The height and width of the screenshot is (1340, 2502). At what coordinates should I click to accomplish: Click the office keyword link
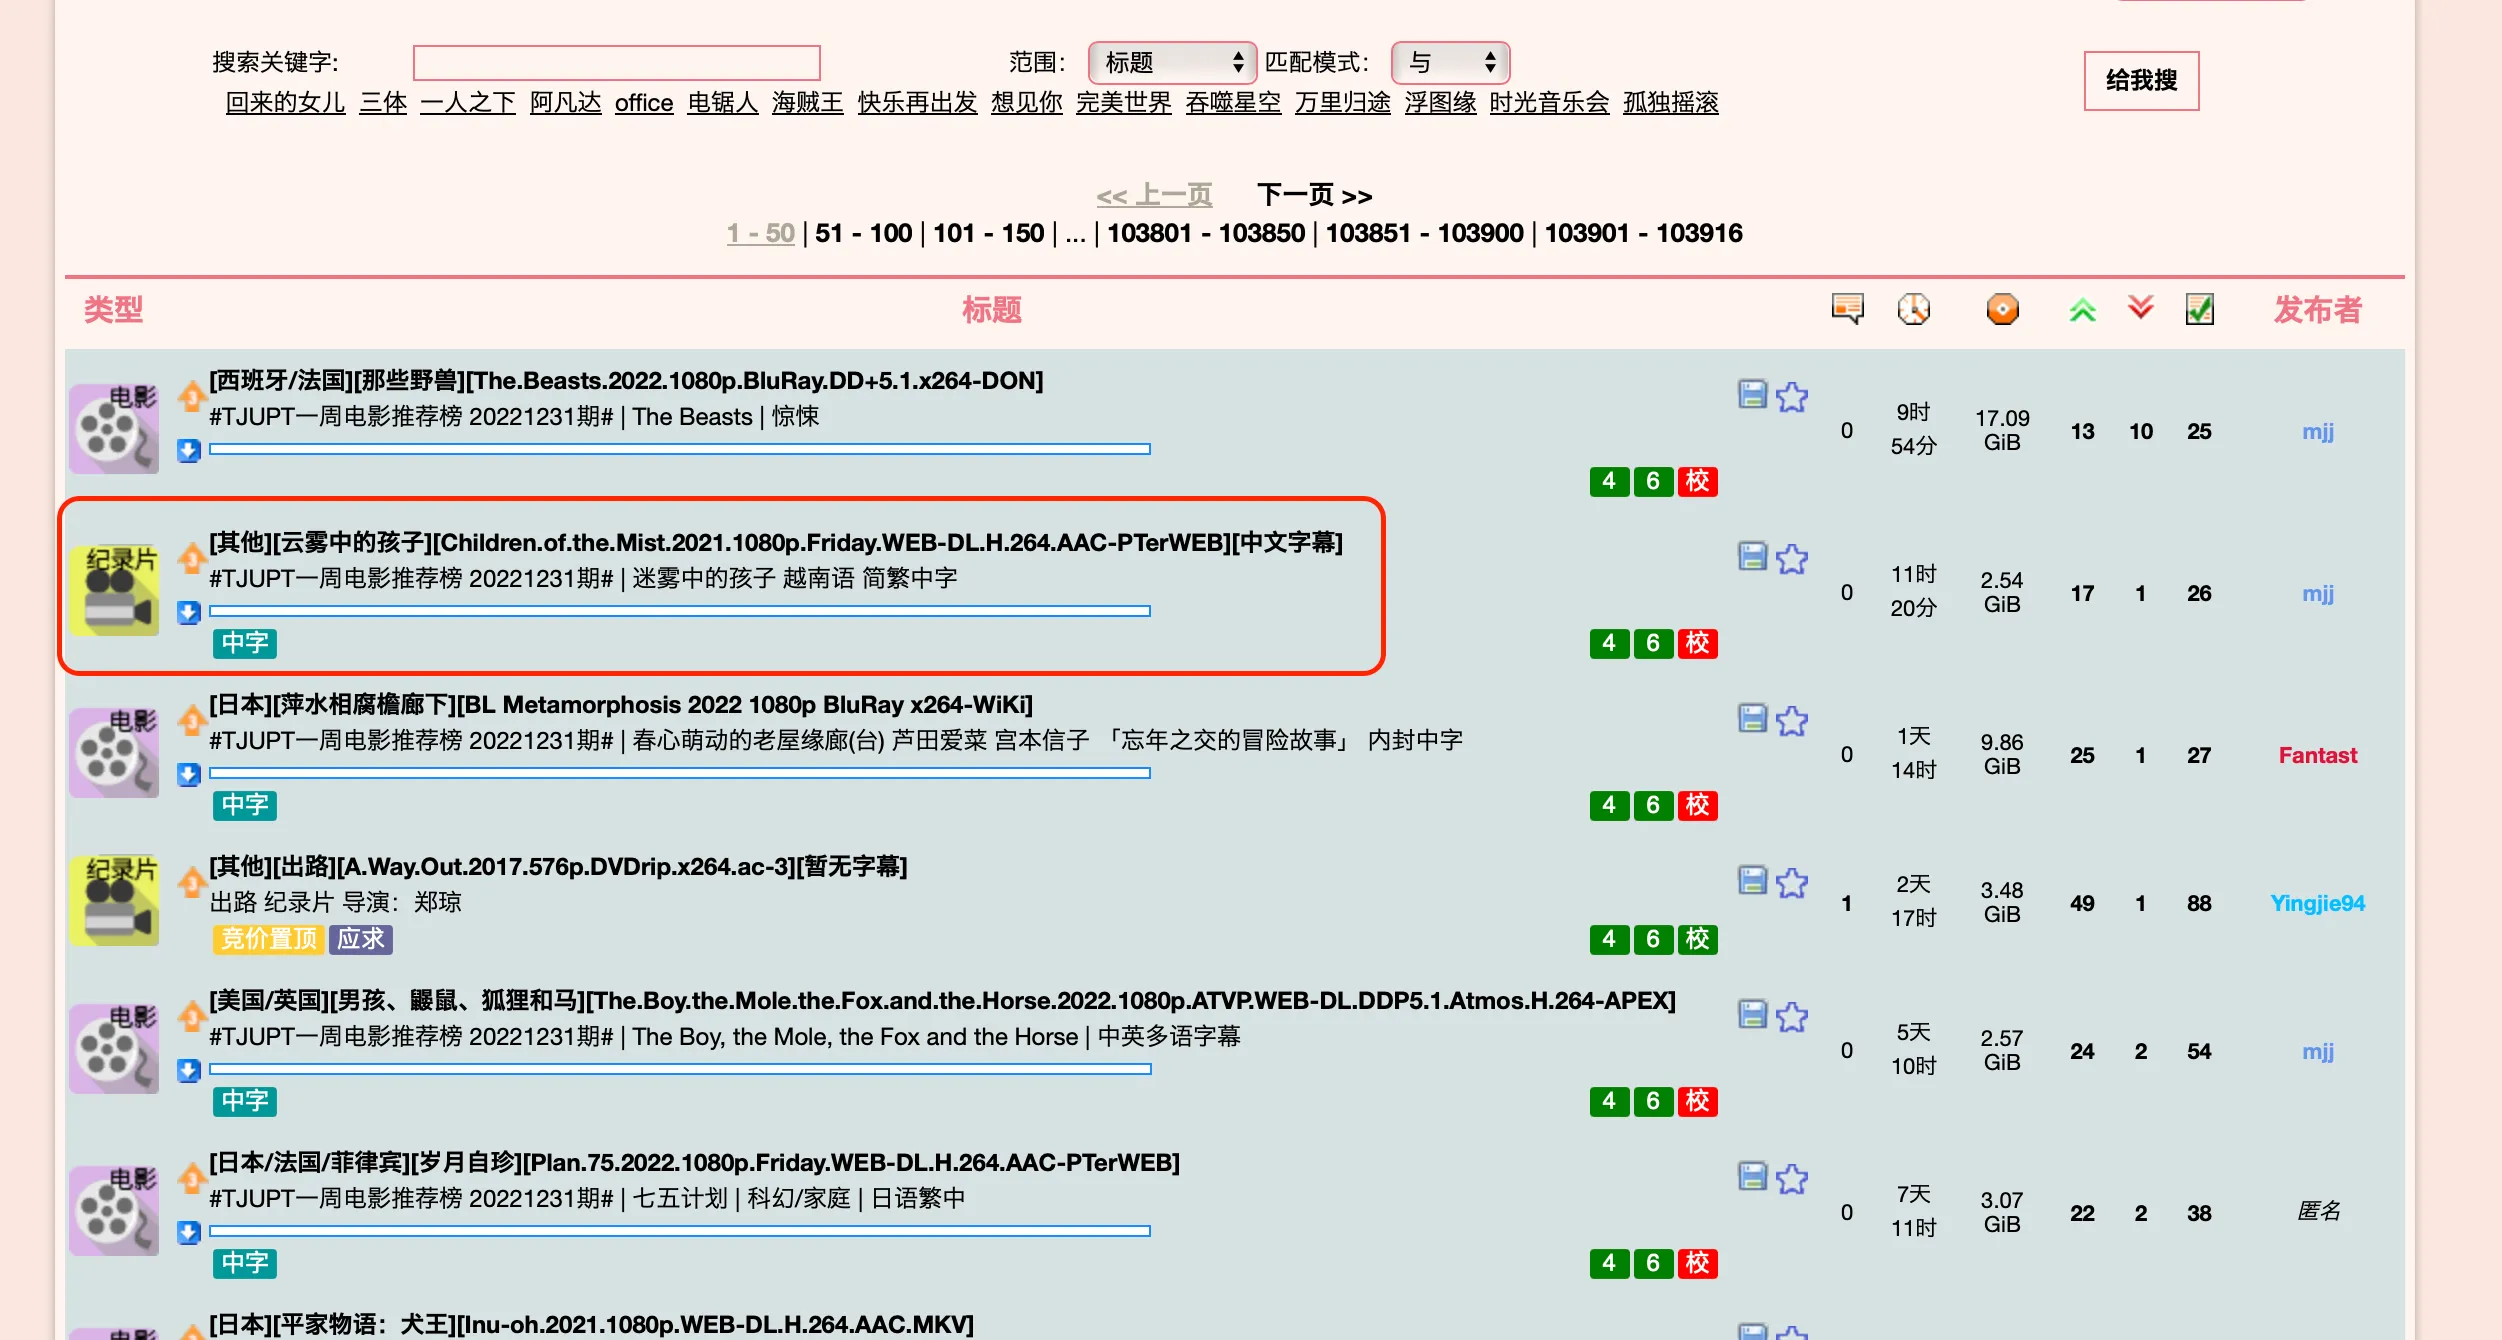pyautogui.click(x=644, y=102)
